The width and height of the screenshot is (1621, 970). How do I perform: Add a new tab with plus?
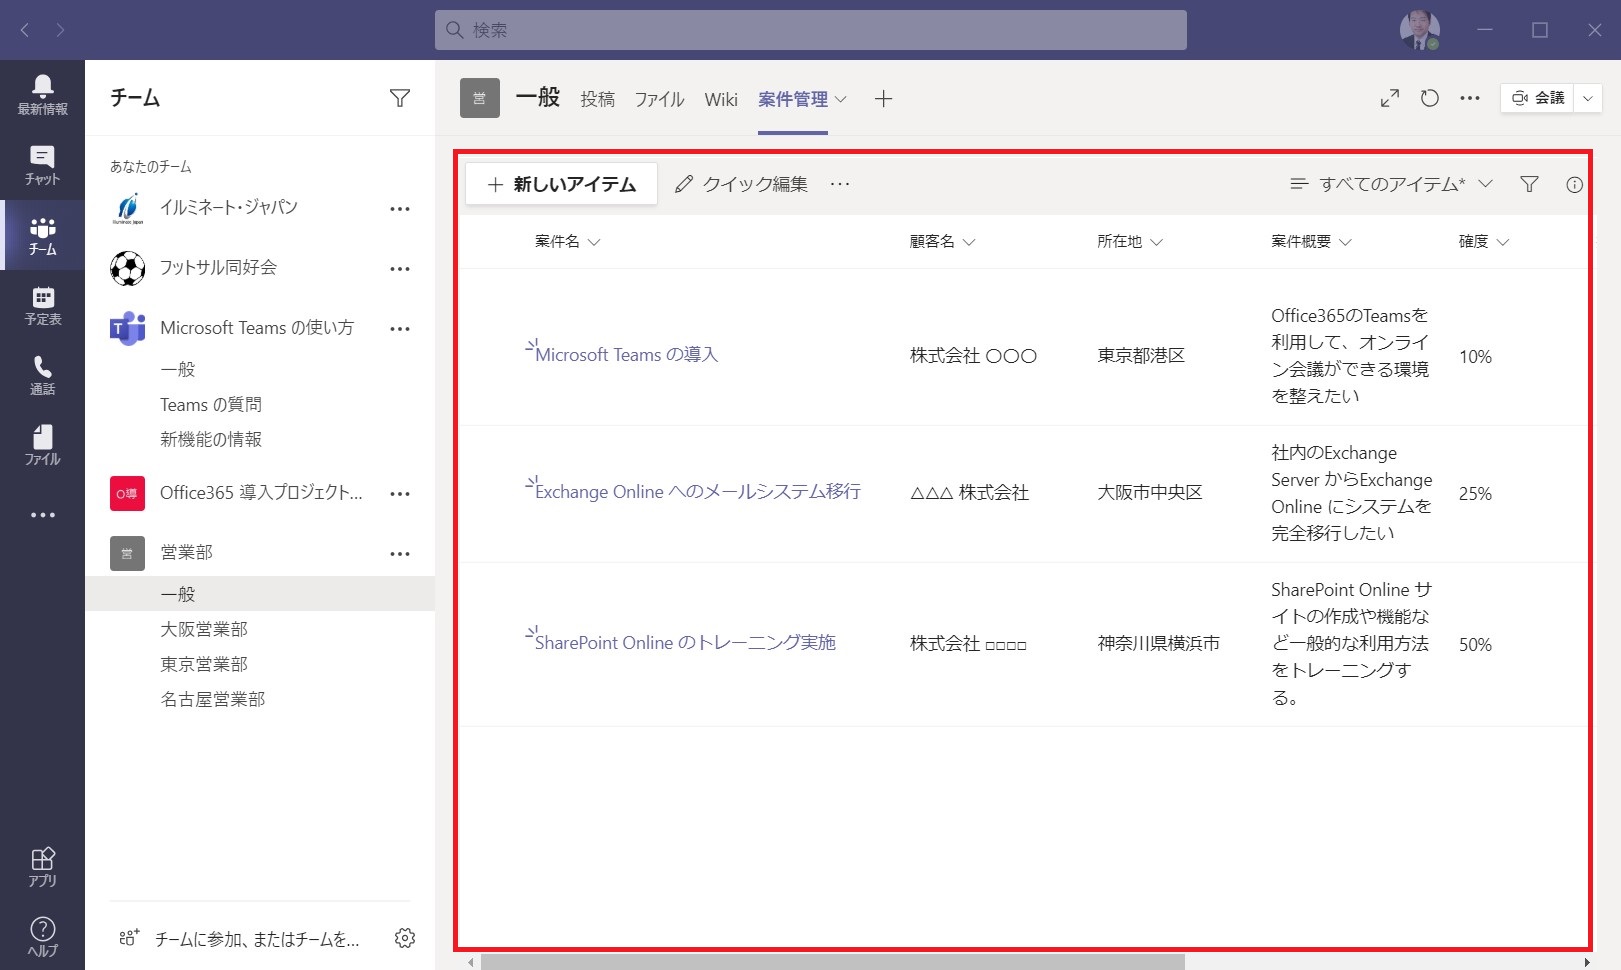click(x=883, y=99)
